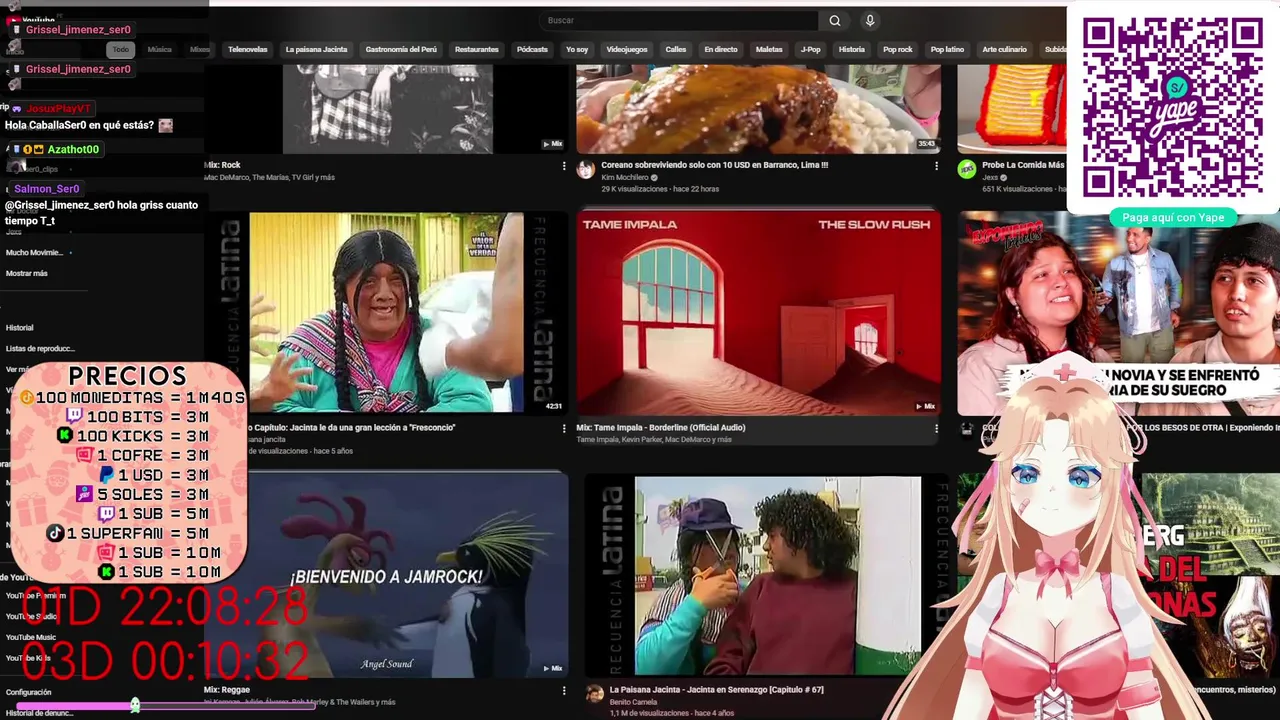Open title 'La Paisana Jacinta - Jacinta en Serenazgo'
Viewport: 1280px width, 720px height.
tap(716, 690)
